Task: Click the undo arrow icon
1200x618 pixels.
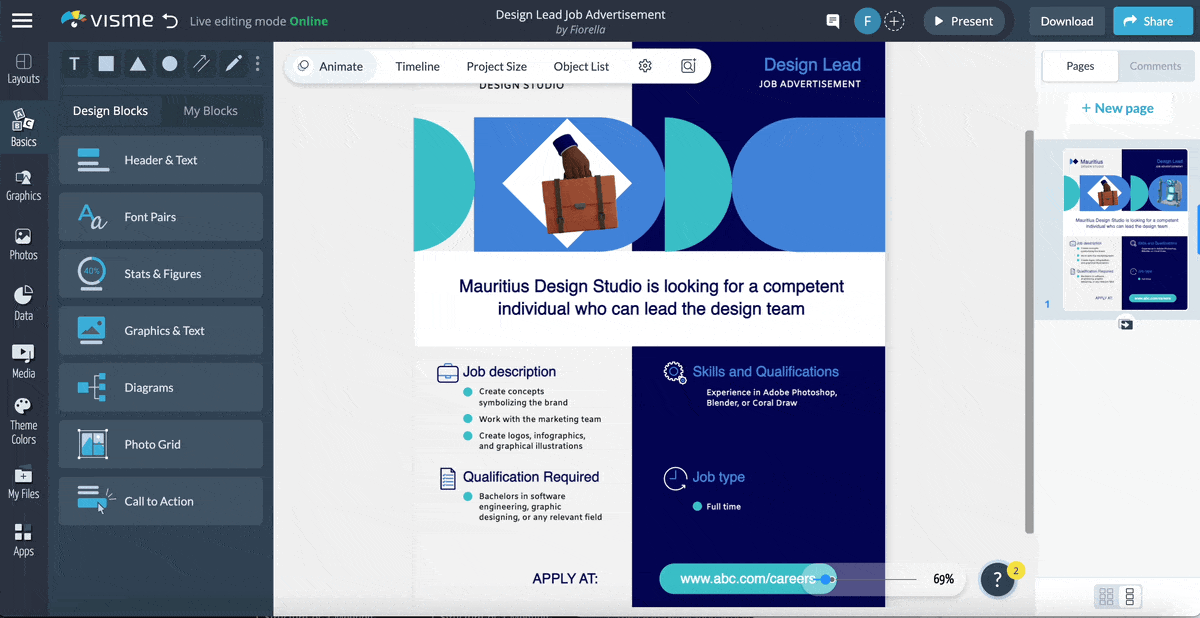Action: pos(170,21)
